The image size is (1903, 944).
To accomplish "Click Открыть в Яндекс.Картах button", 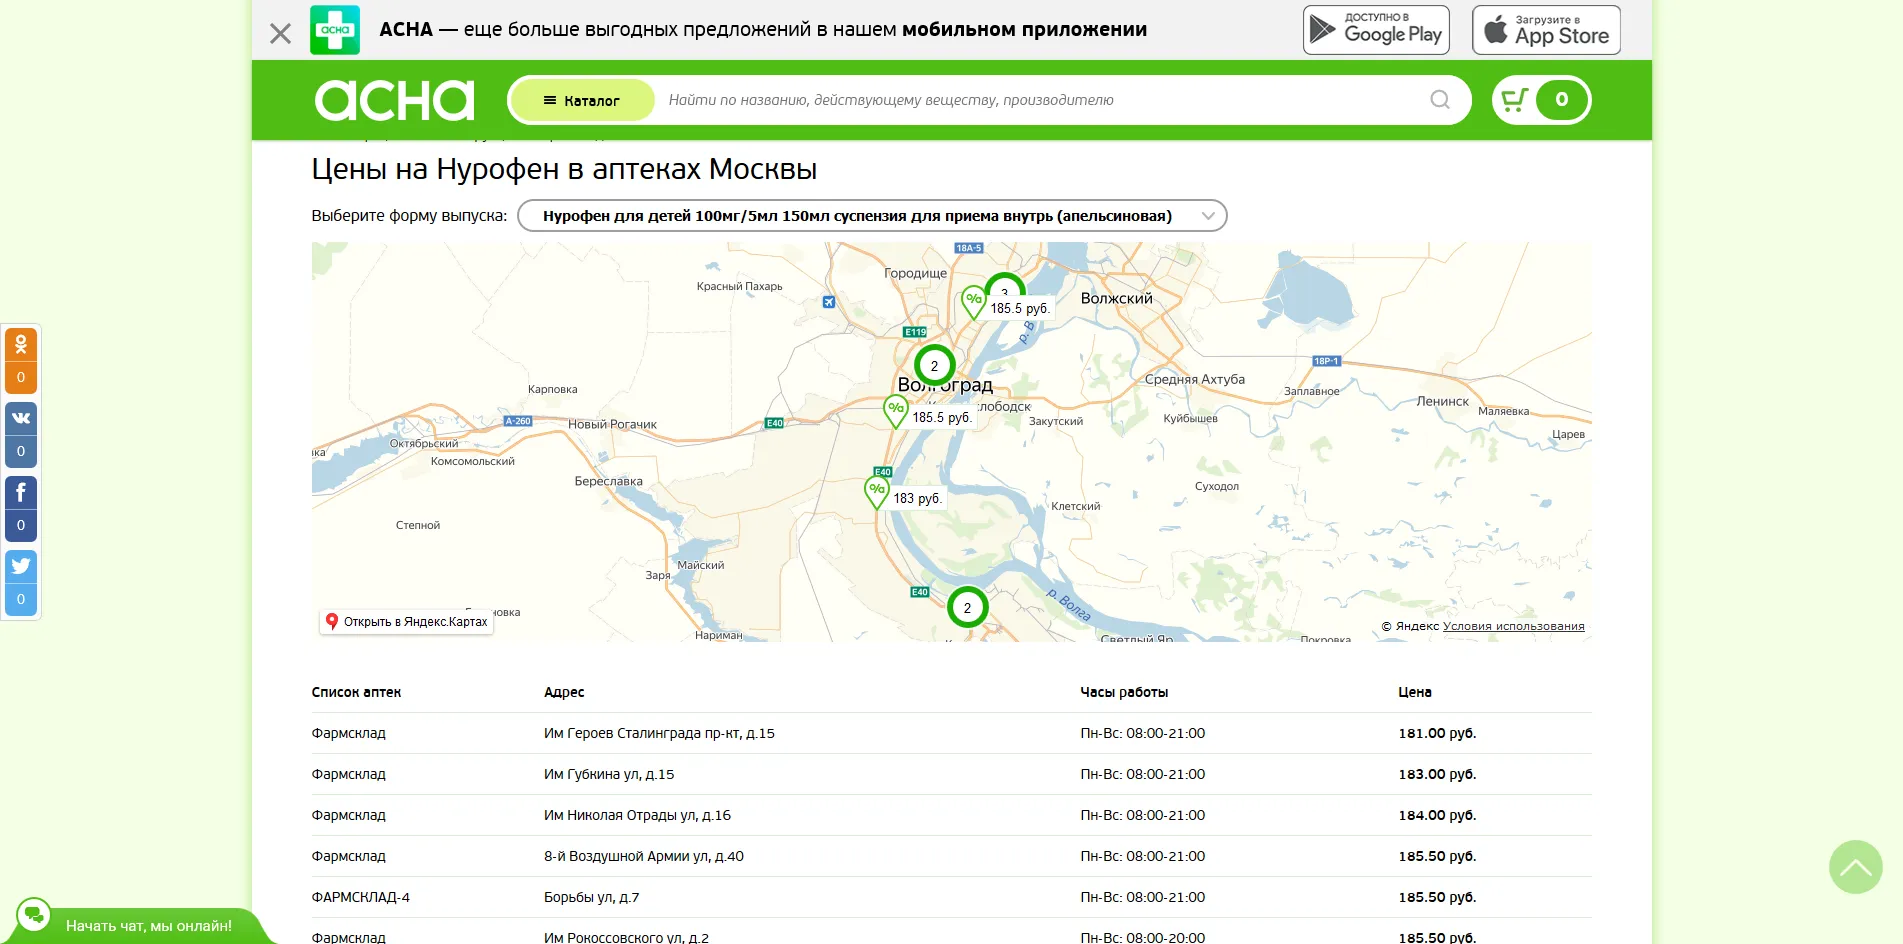I will tap(406, 622).
